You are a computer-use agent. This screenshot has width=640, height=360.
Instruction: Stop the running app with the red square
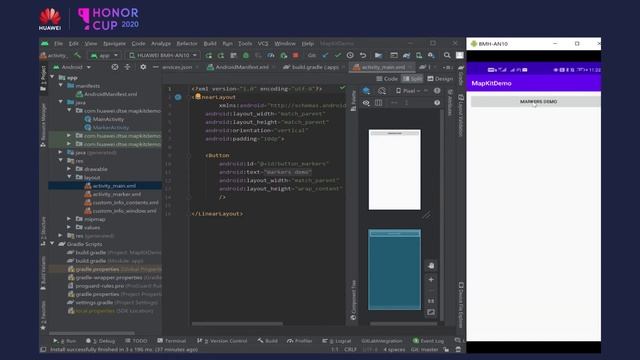pyautogui.click(x=296, y=55)
